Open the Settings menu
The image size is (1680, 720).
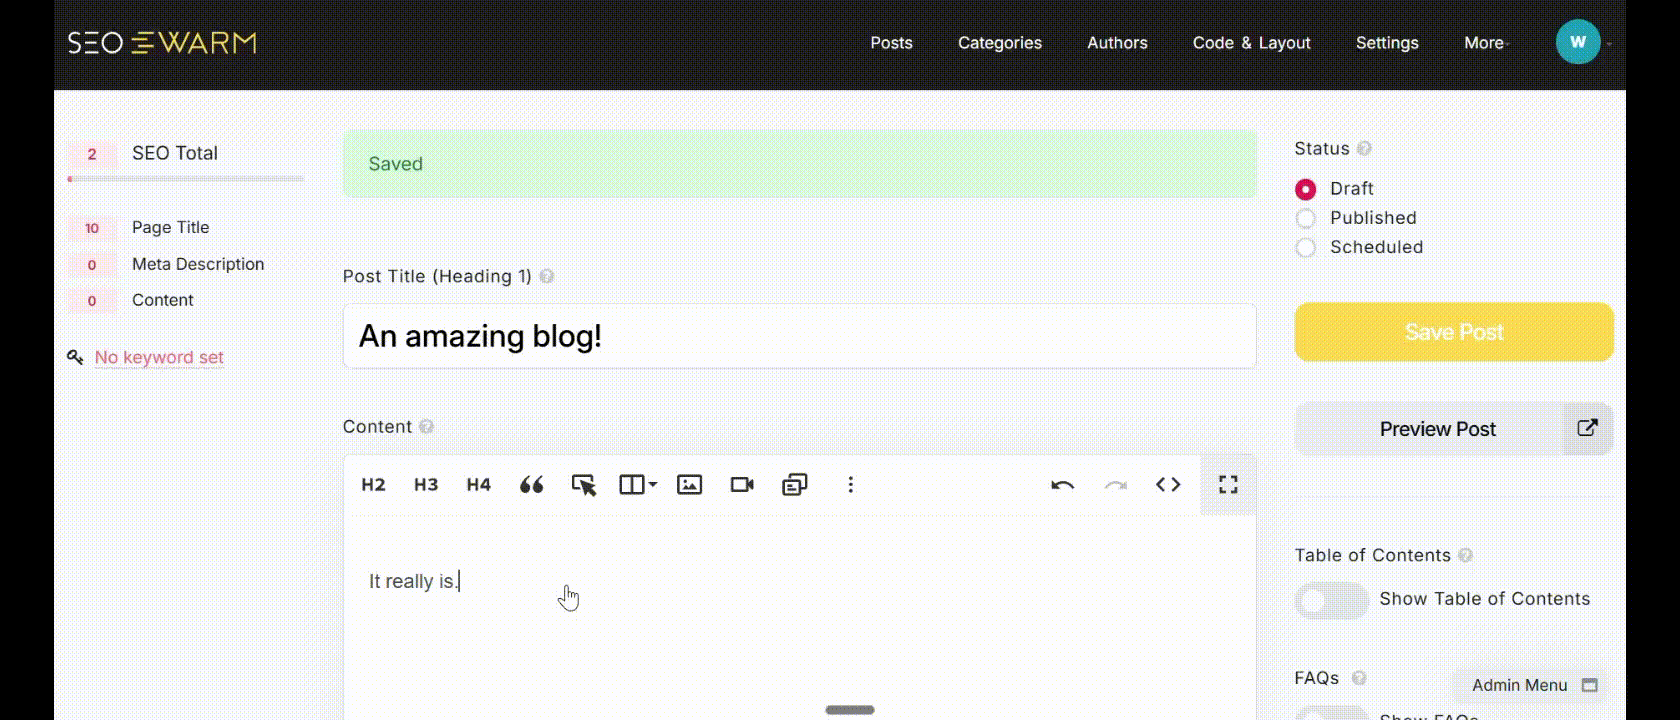click(x=1387, y=43)
